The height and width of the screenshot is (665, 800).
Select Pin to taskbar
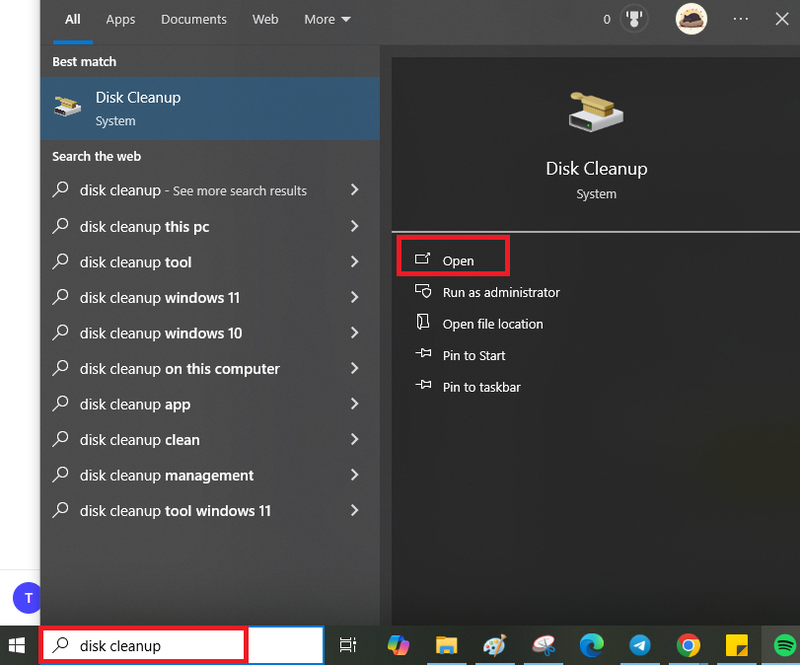(x=468, y=387)
